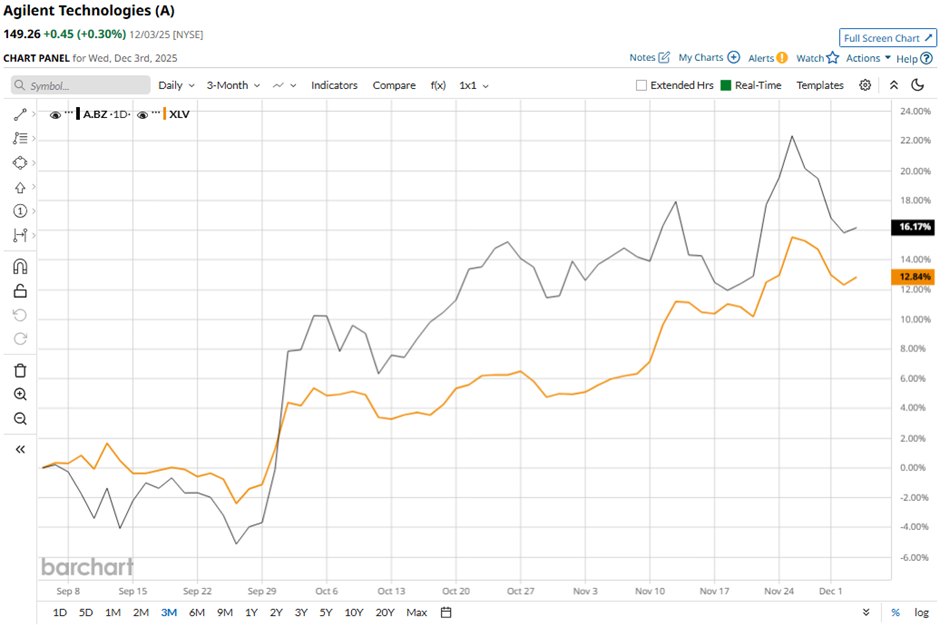Viewport: 940px width, 627px height.
Task: Enable the Extended Hrs checkbox
Action: click(641, 85)
